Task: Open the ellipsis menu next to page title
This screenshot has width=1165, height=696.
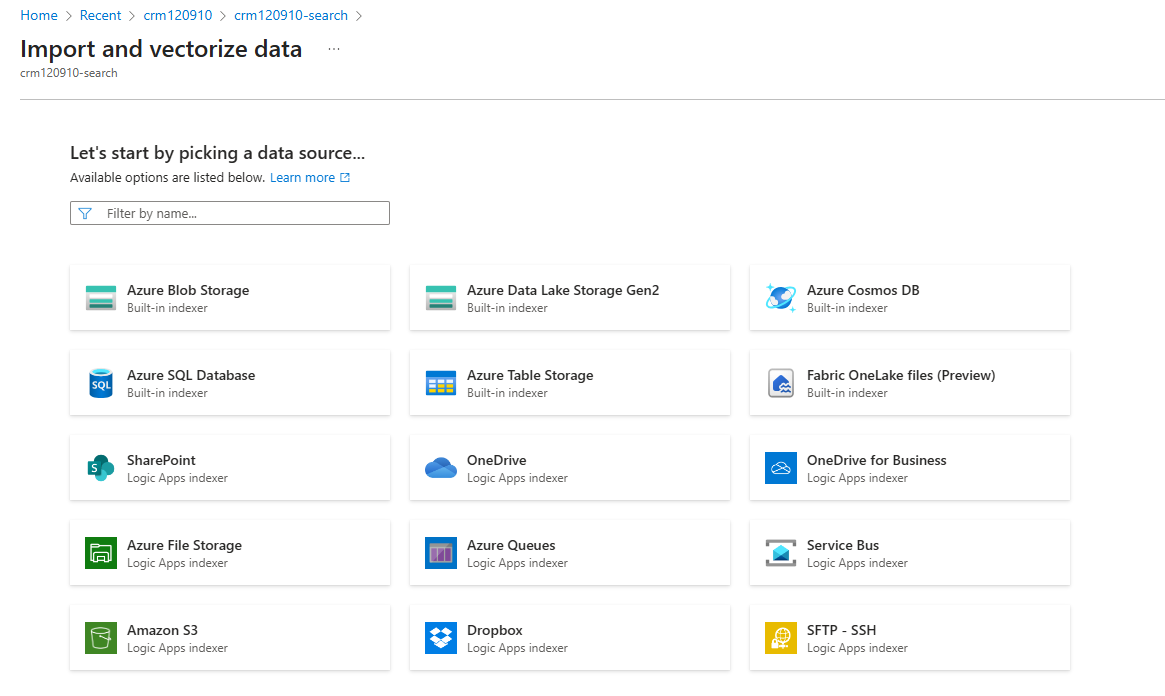Action: (334, 49)
